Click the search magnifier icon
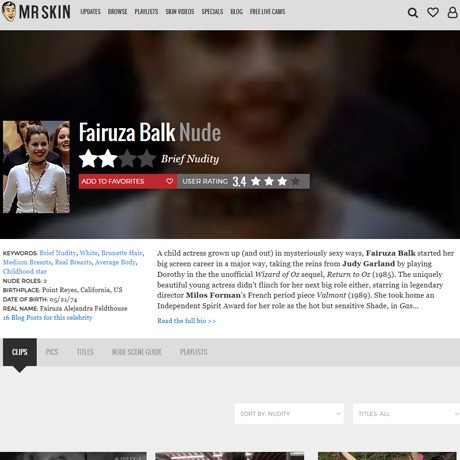 (x=413, y=13)
